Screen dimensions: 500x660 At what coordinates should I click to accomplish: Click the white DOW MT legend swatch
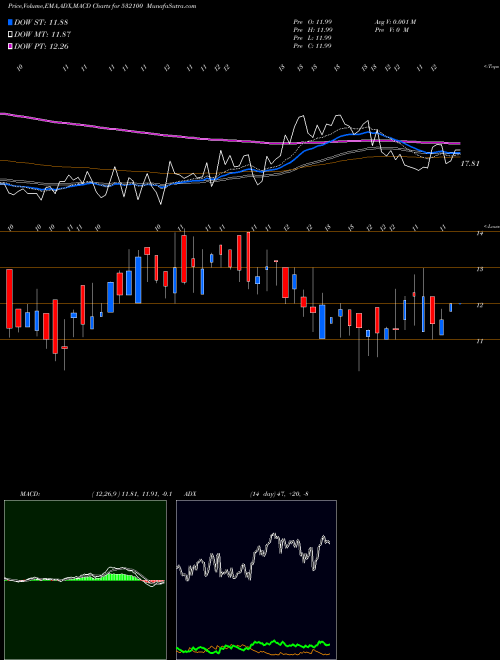tap(10, 35)
